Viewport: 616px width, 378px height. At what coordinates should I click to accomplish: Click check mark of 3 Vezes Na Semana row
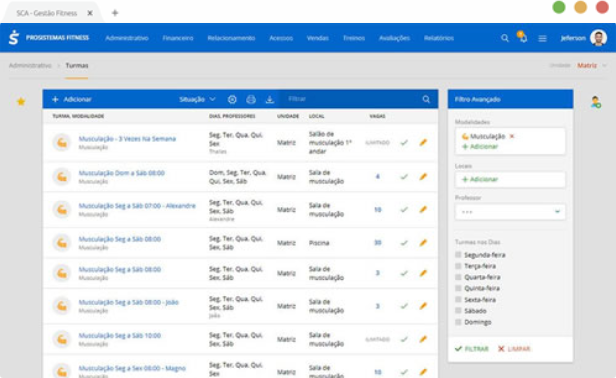click(404, 143)
